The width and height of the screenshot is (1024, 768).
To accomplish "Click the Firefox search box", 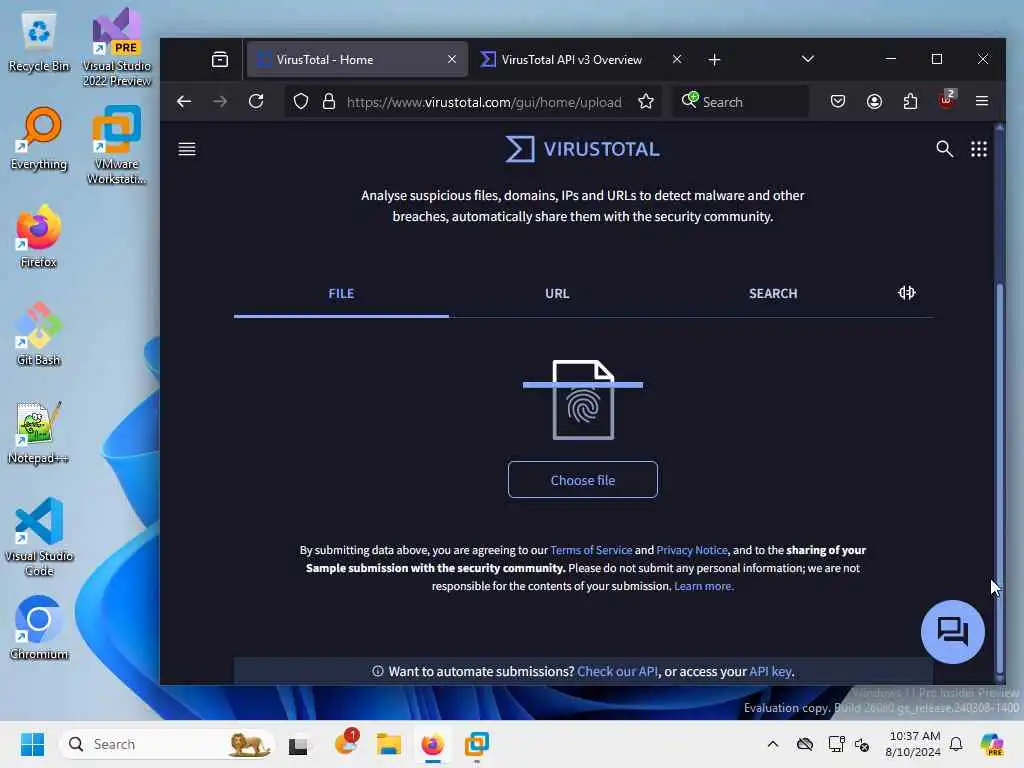I will click(x=740, y=101).
